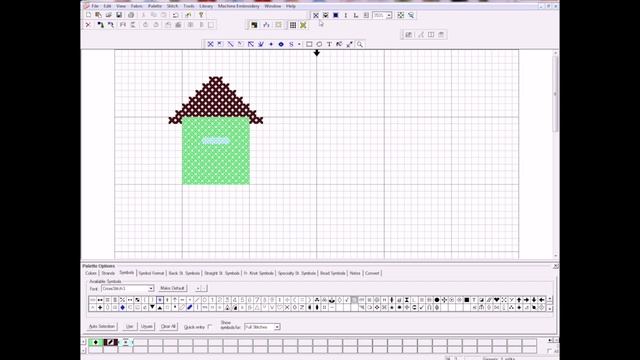Click the Use button
The height and width of the screenshot is (360, 640).
click(x=129, y=327)
